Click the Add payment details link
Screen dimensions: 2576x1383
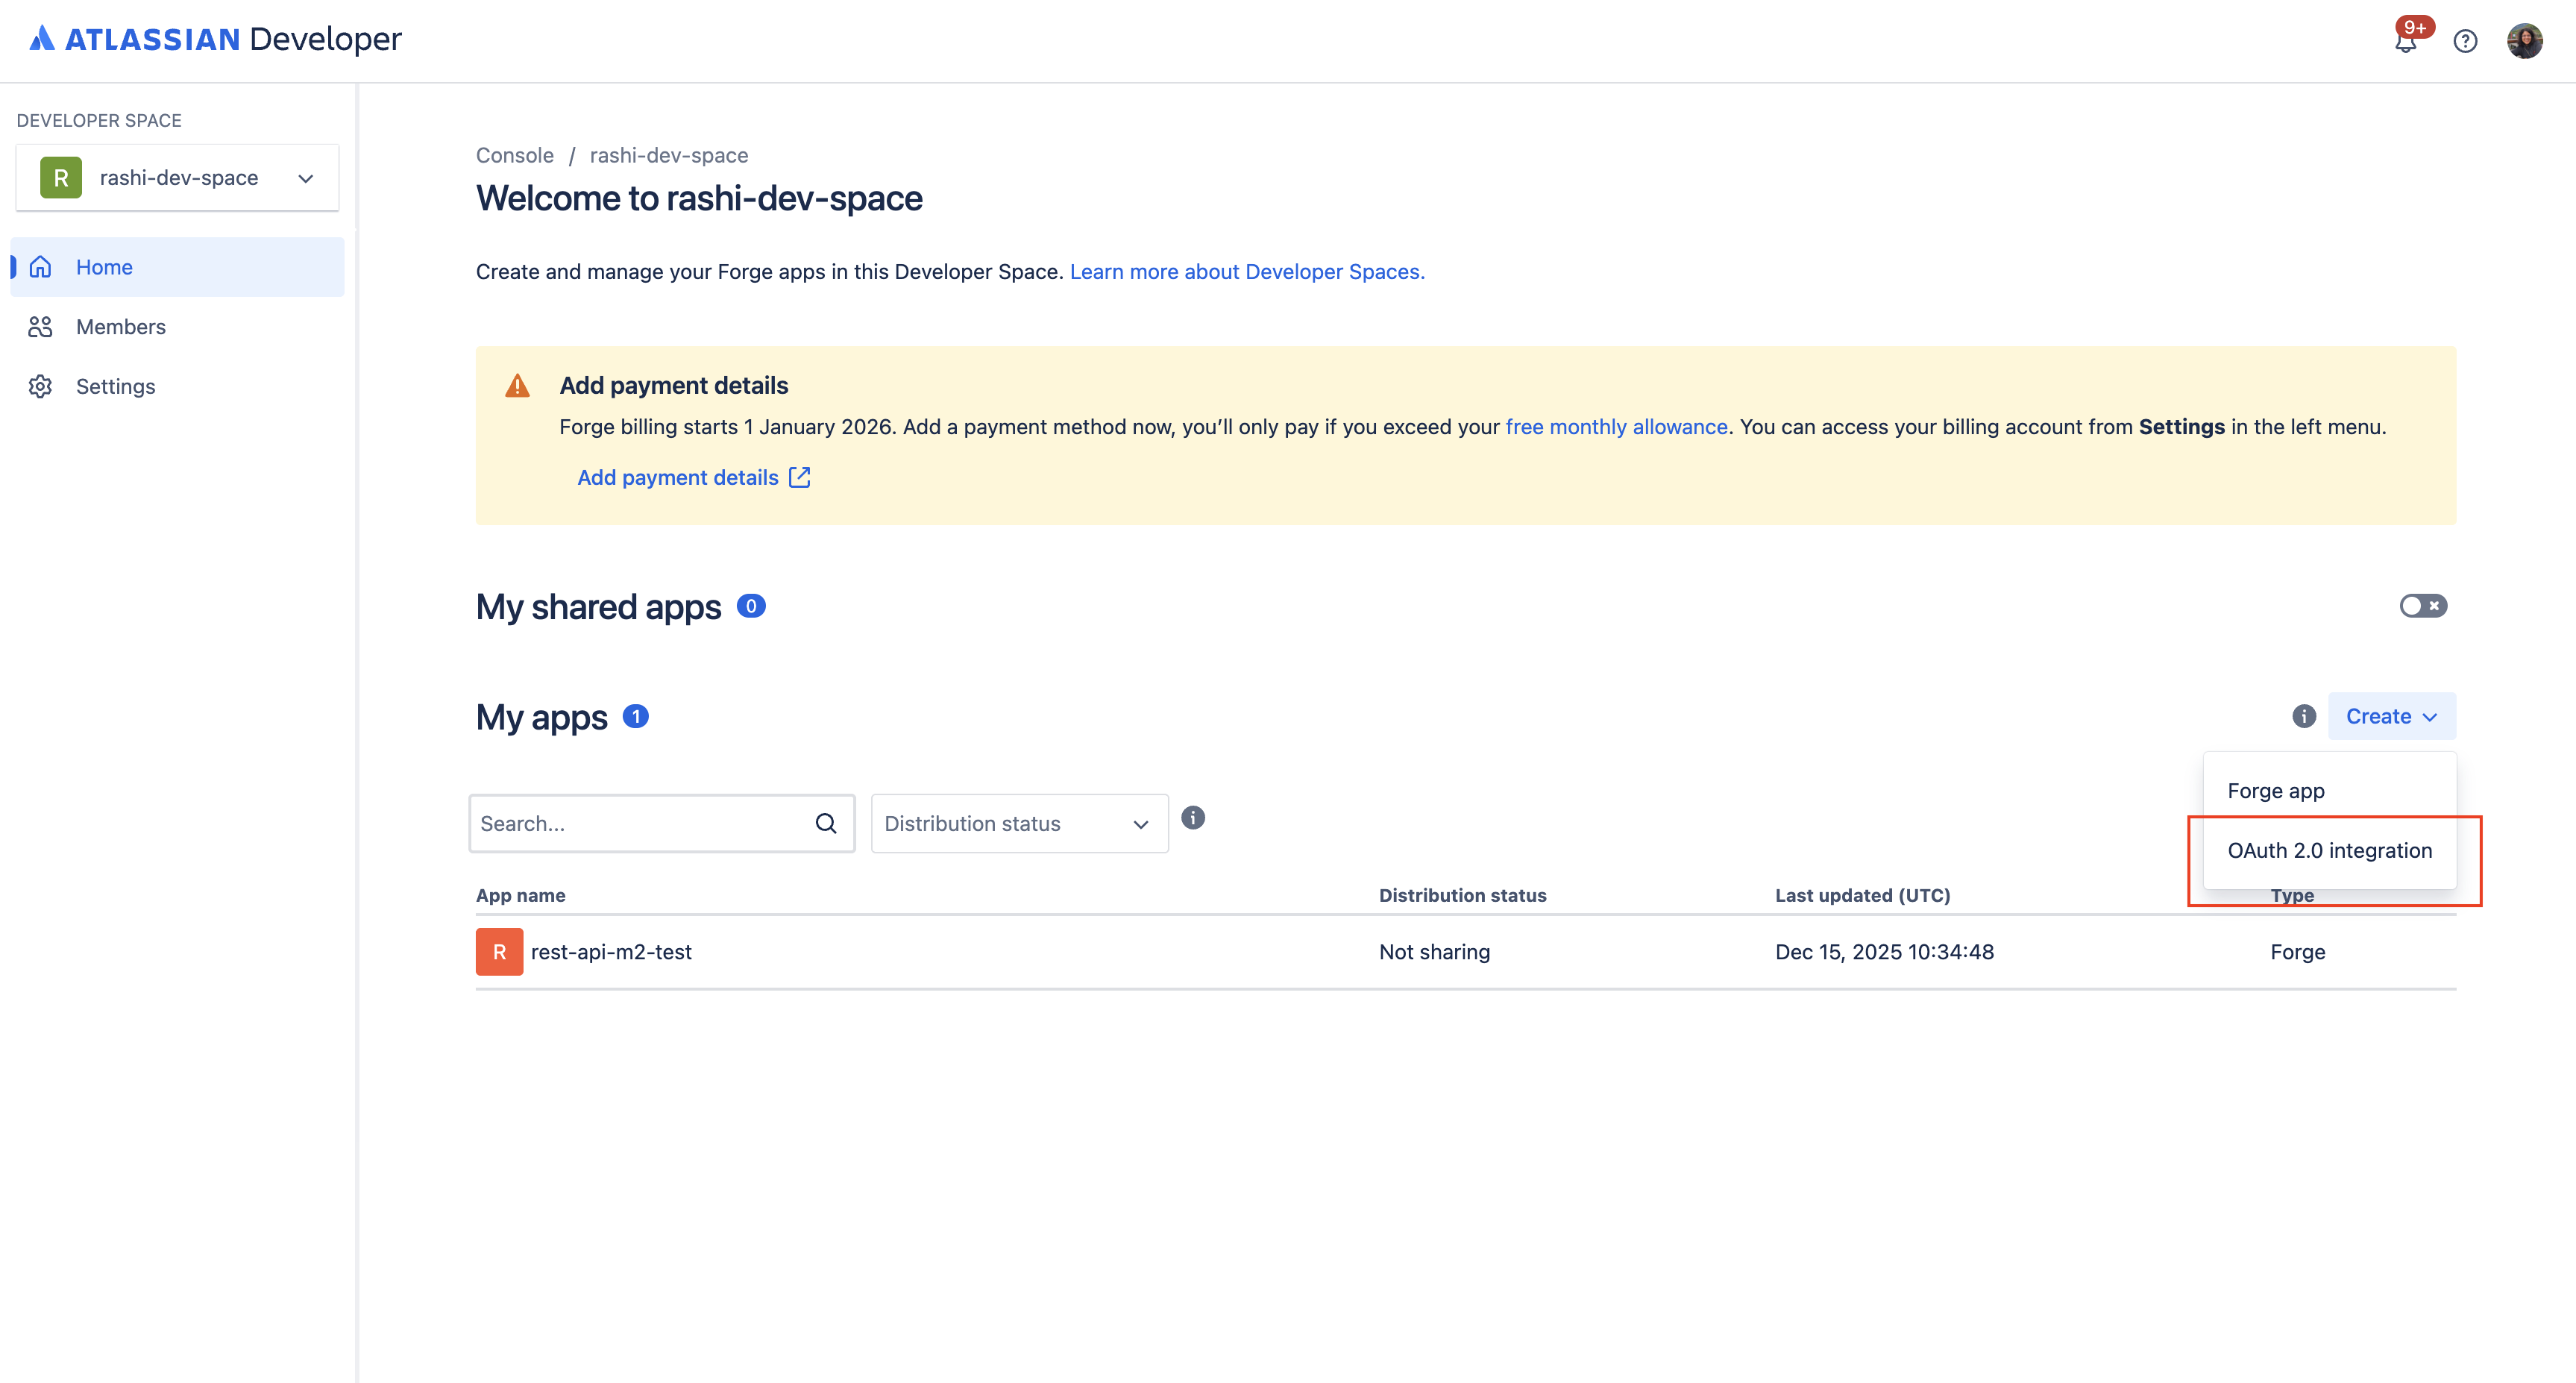pyautogui.click(x=677, y=477)
